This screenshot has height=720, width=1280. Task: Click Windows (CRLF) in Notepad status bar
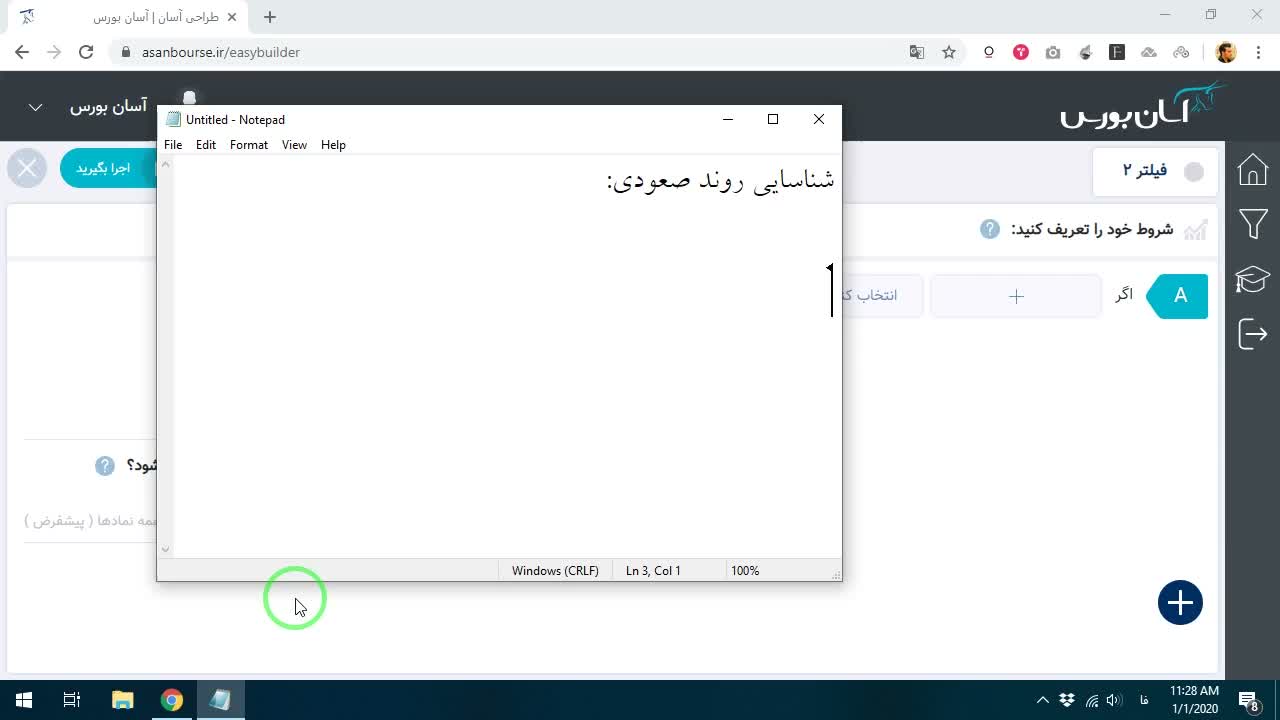(555, 571)
